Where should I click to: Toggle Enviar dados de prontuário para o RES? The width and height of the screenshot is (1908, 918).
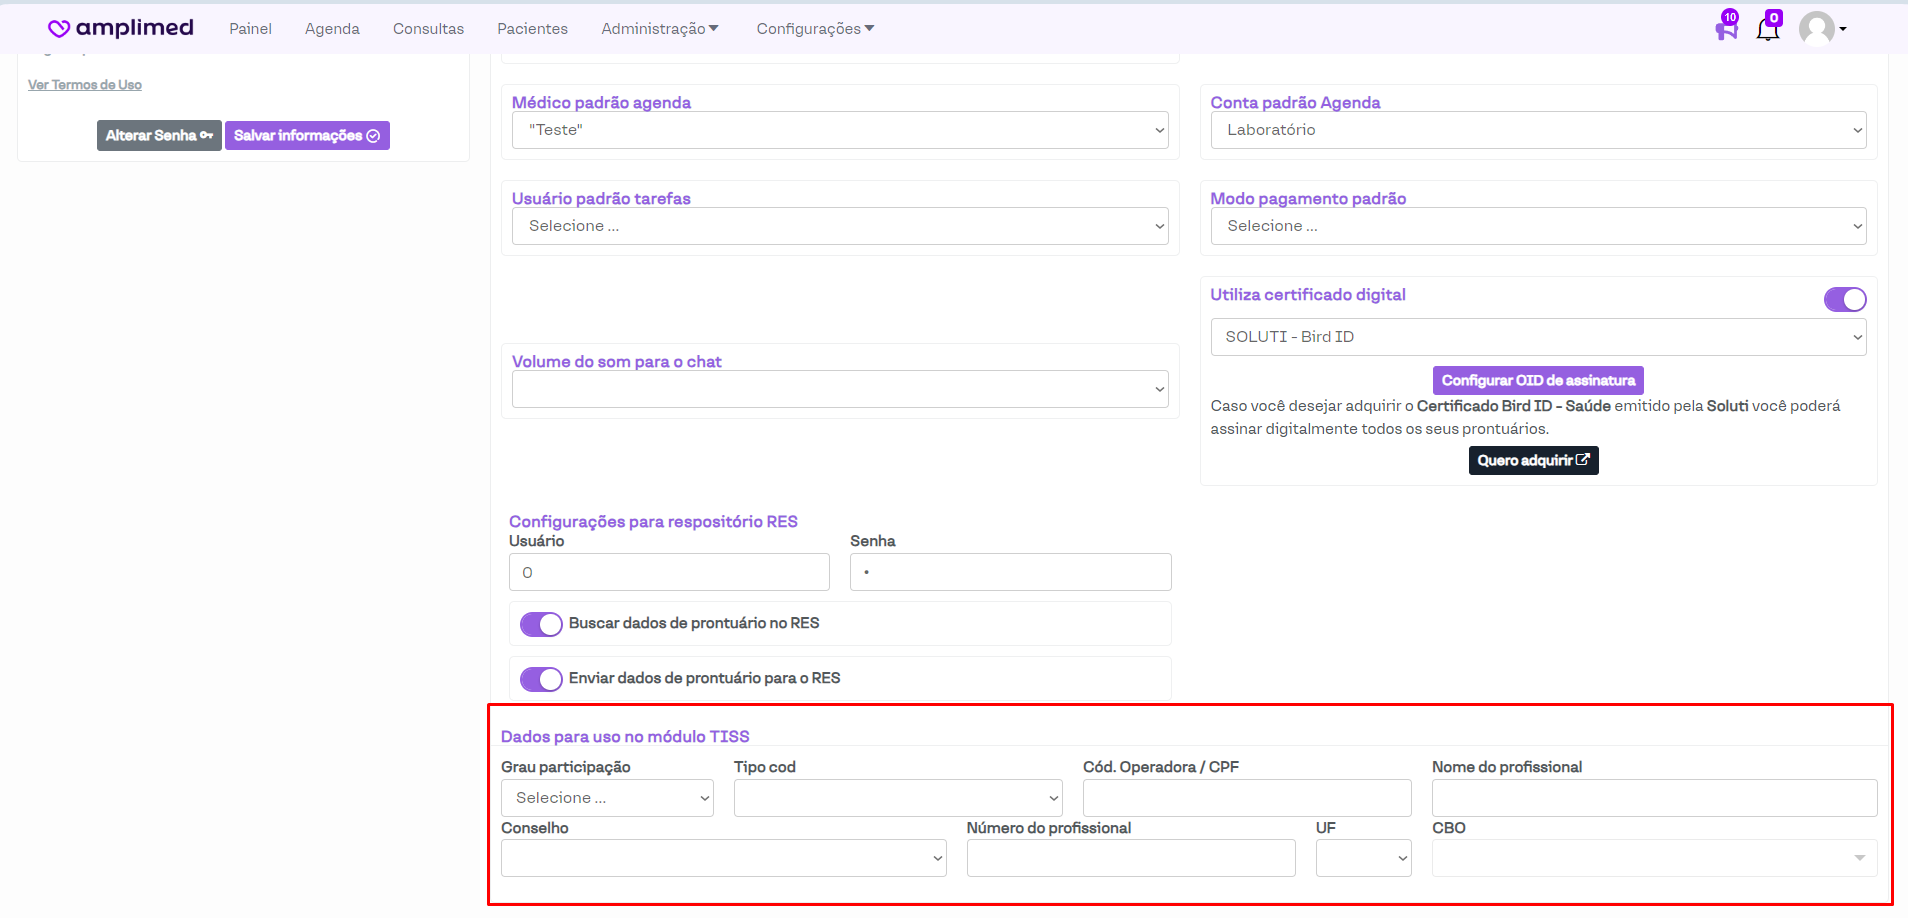541,679
